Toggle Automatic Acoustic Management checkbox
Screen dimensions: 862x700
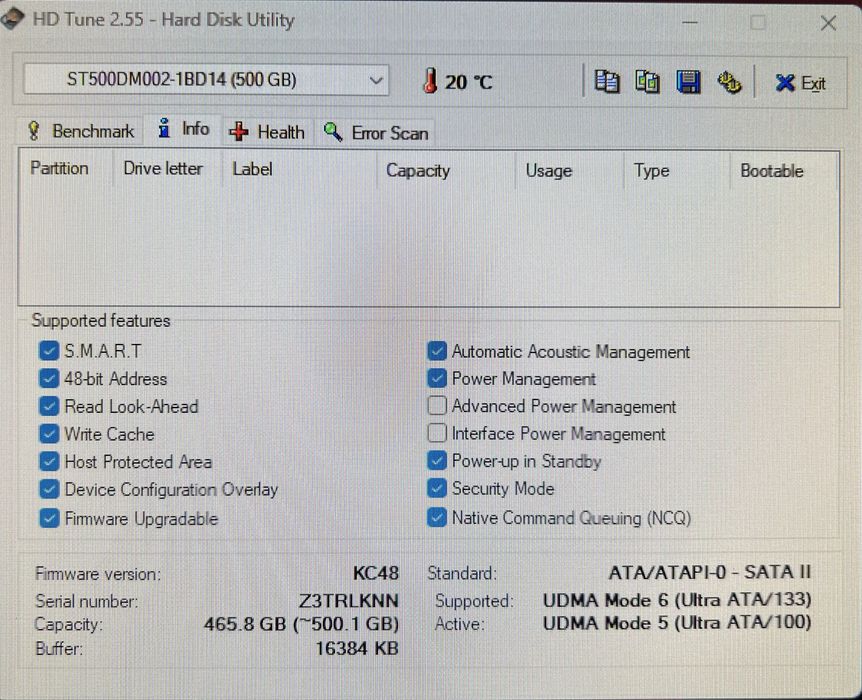tap(437, 351)
